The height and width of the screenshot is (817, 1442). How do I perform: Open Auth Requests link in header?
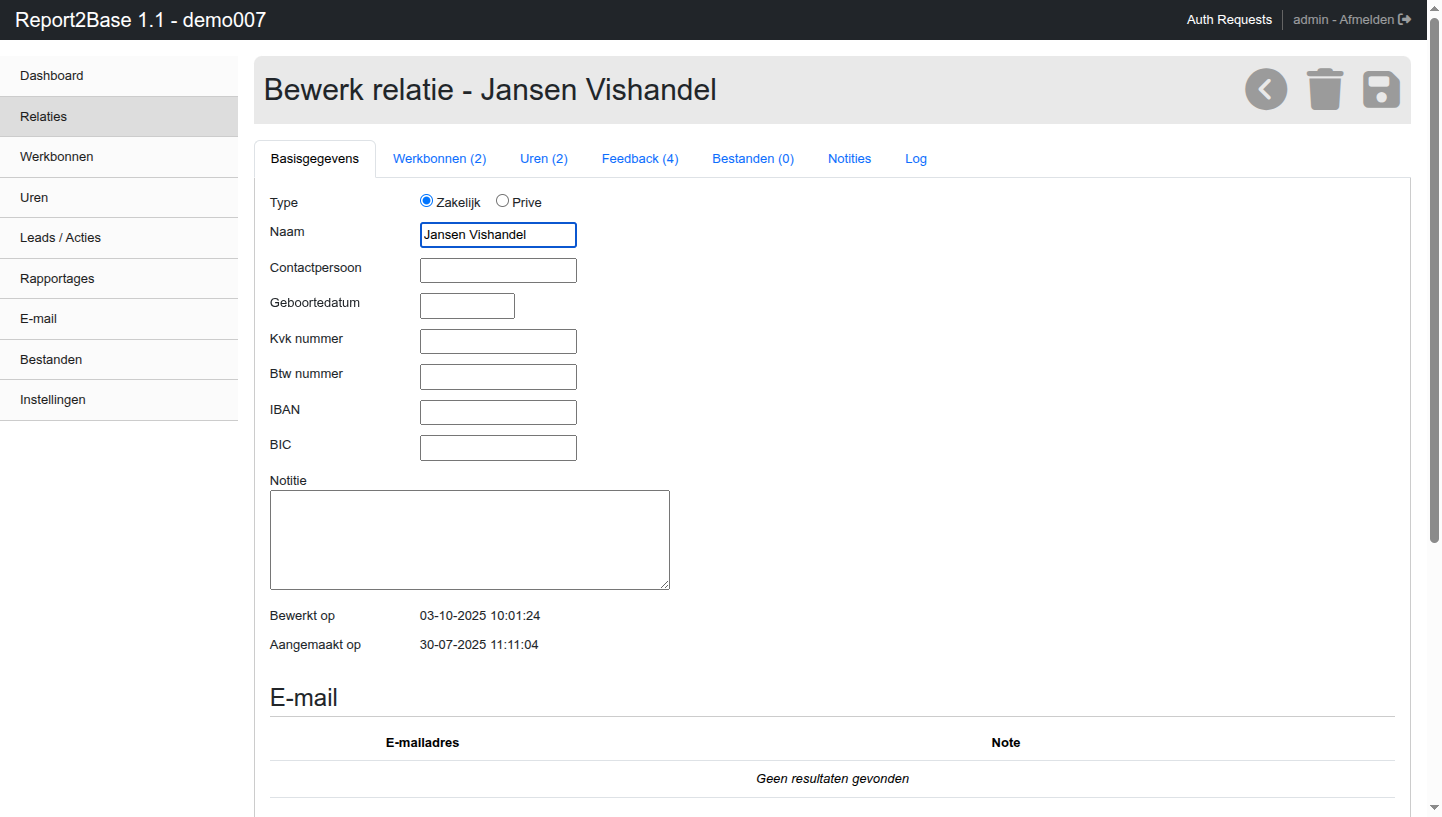click(1229, 20)
